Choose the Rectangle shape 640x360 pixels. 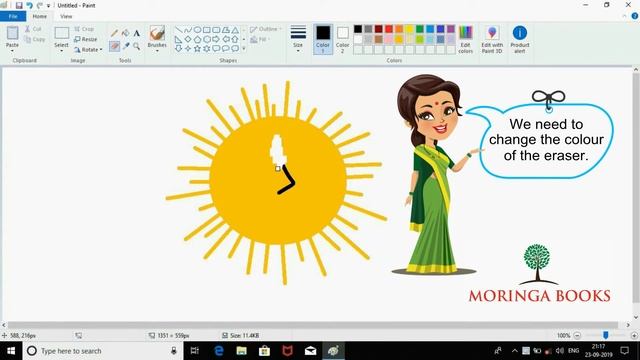(207, 30)
